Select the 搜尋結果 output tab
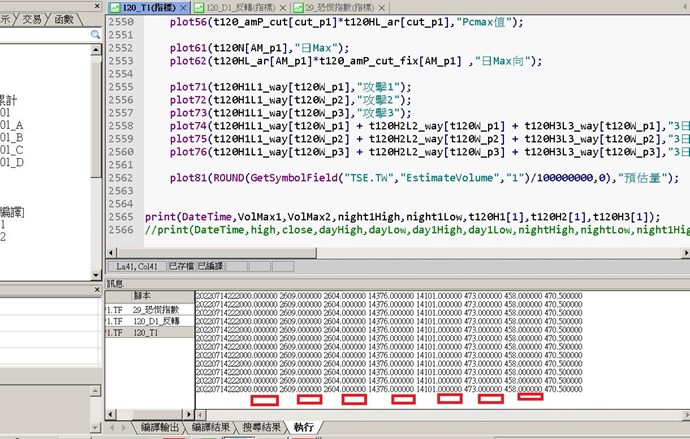The image size is (690, 439). 261,427
